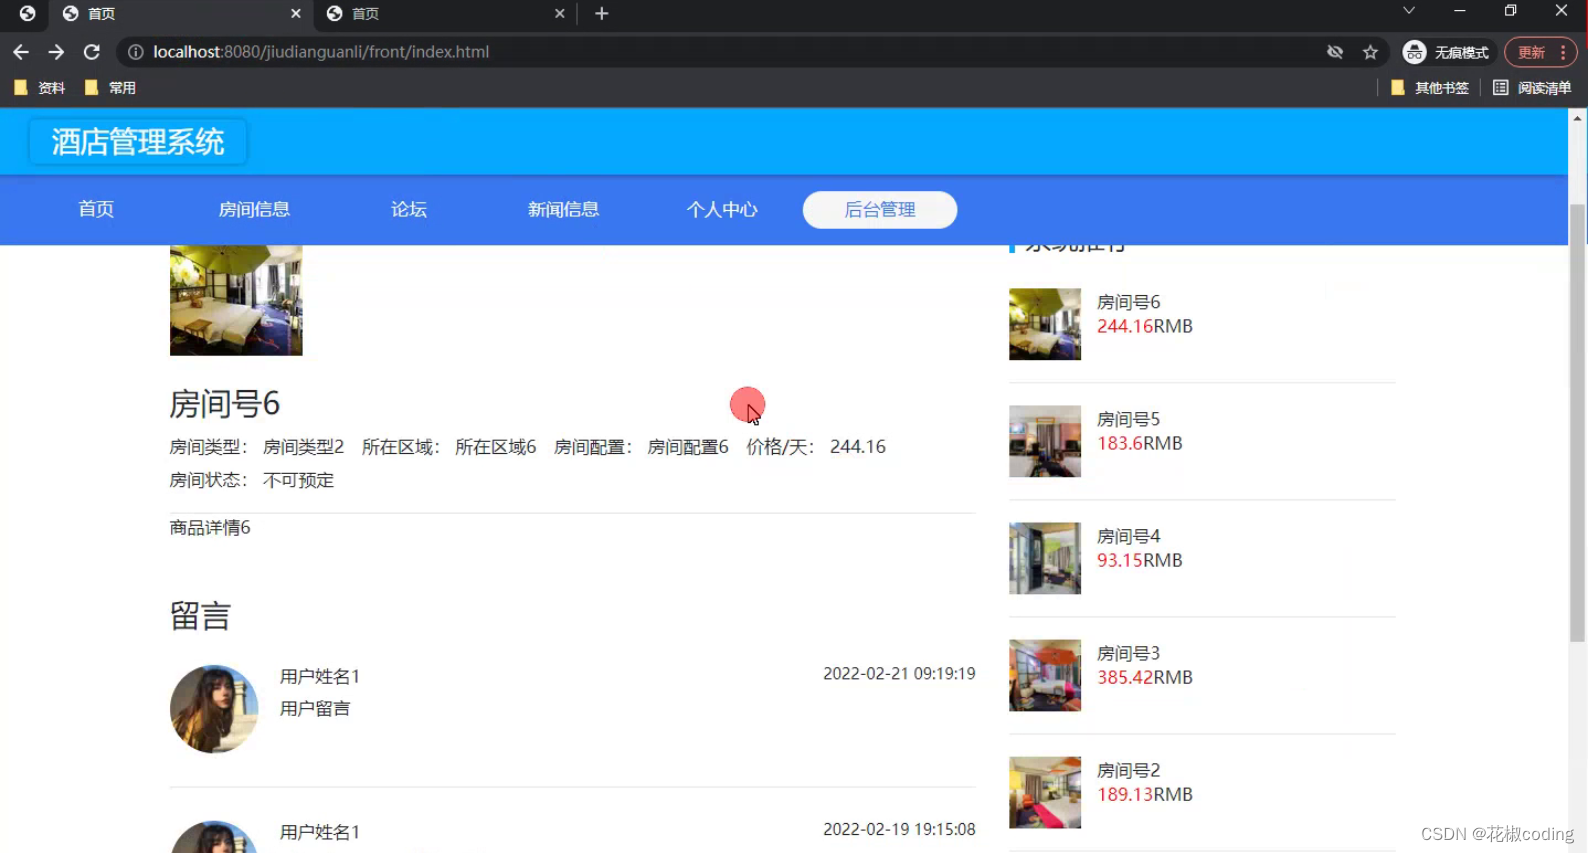Click the 房间号6 main heading
This screenshot has height=853, width=1589.
coord(225,404)
